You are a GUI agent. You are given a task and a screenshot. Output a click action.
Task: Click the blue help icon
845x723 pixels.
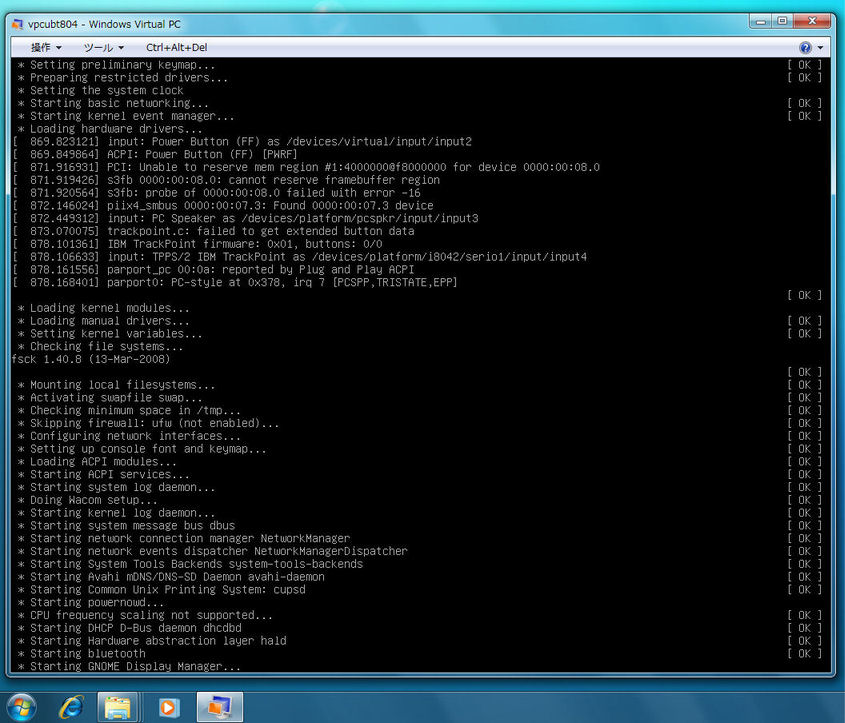(805, 47)
